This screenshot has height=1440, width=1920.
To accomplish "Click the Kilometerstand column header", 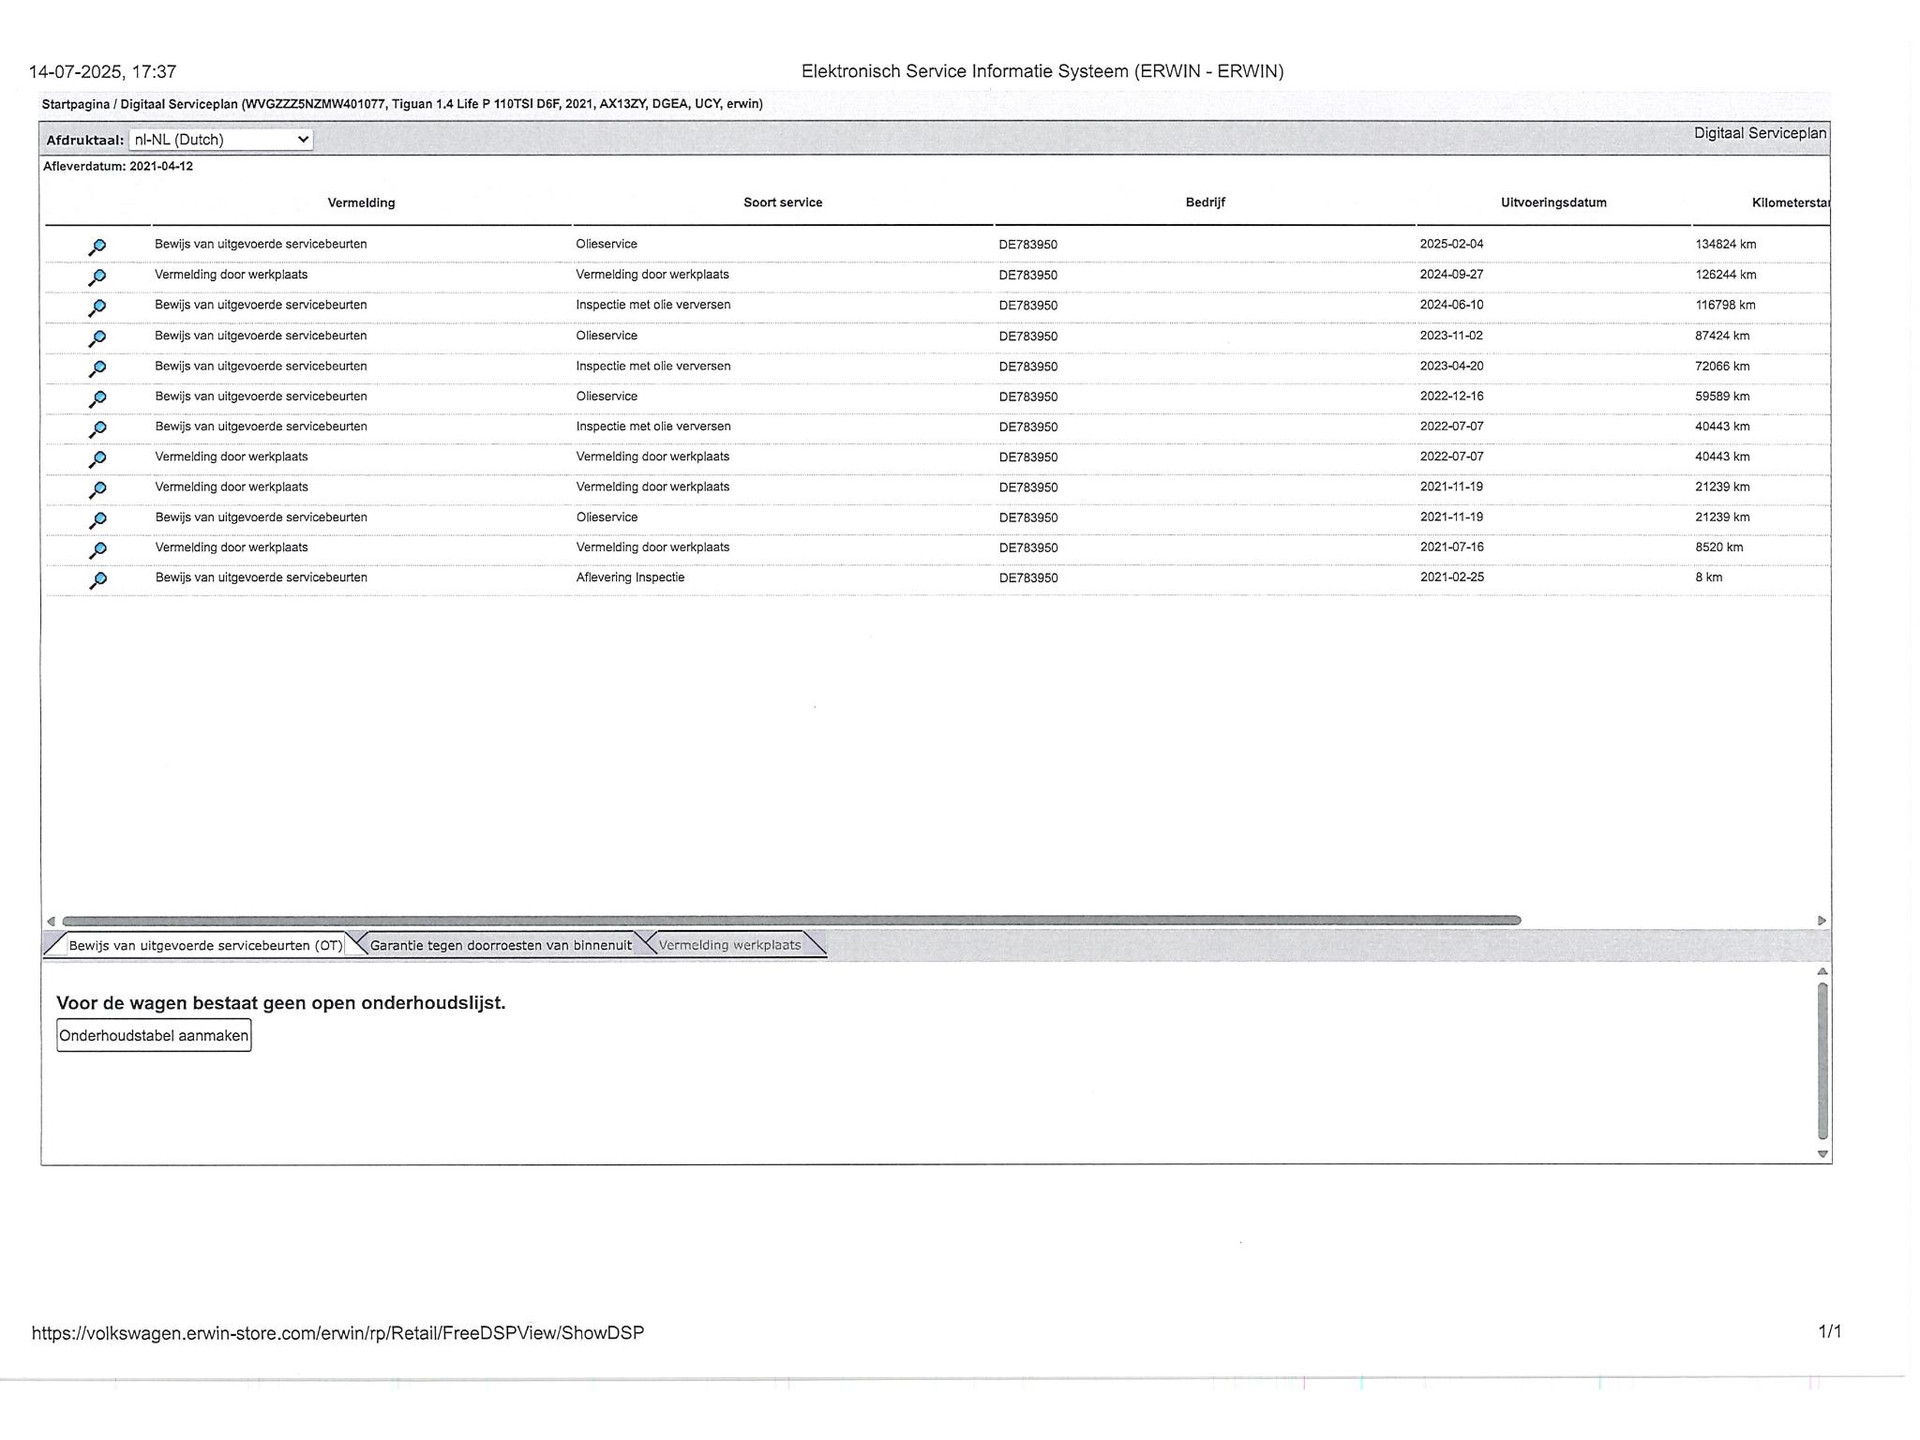I will pyautogui.click(x=1790, y=203).
